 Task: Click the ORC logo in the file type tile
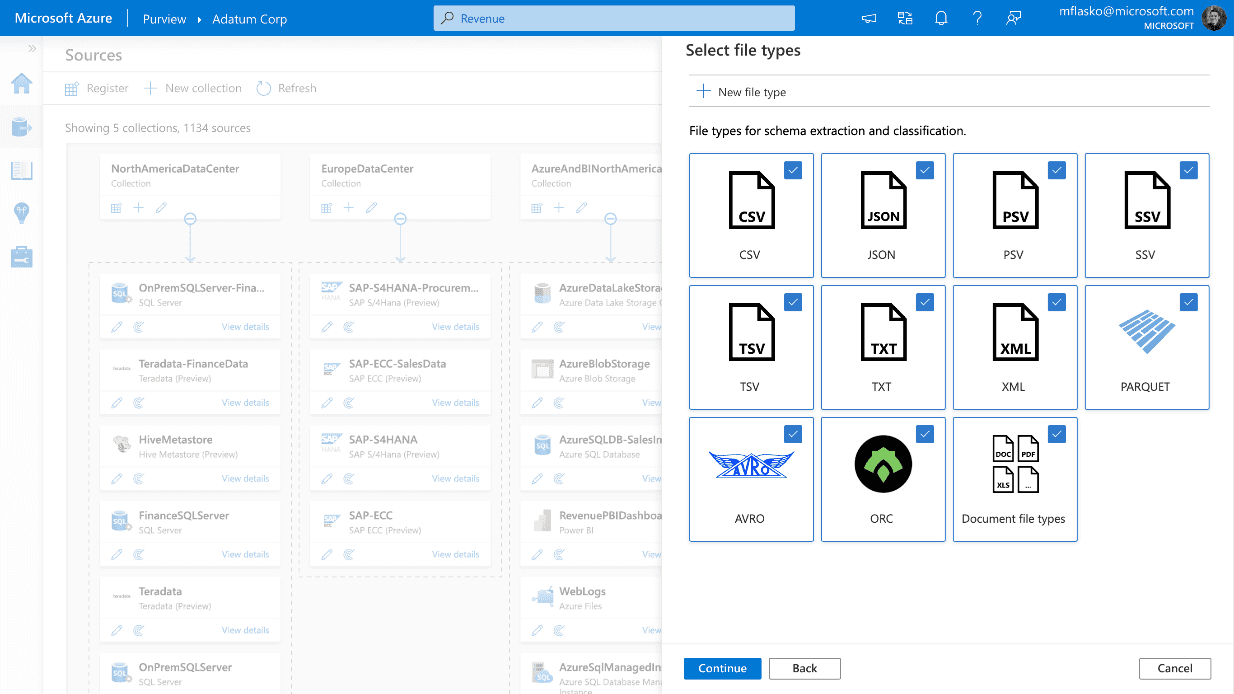pos(882,465)
